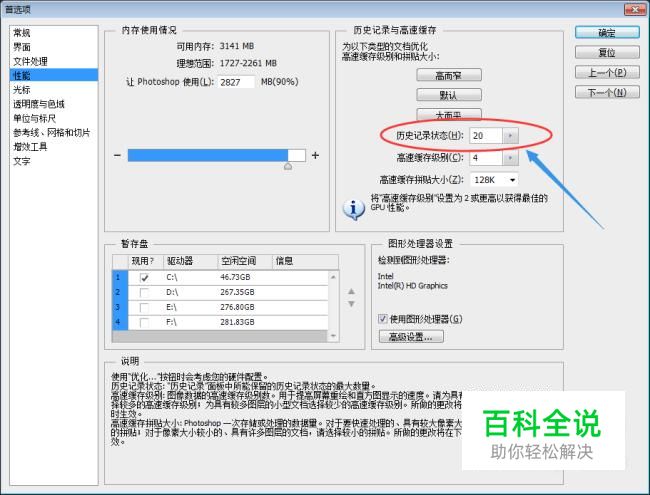650x495 pixels.
Task: Open the 增效工具 category
Action: [30, 147]
